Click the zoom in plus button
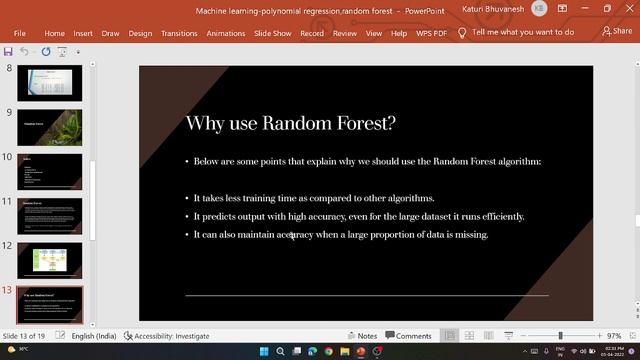 click(x=599, y=336)
